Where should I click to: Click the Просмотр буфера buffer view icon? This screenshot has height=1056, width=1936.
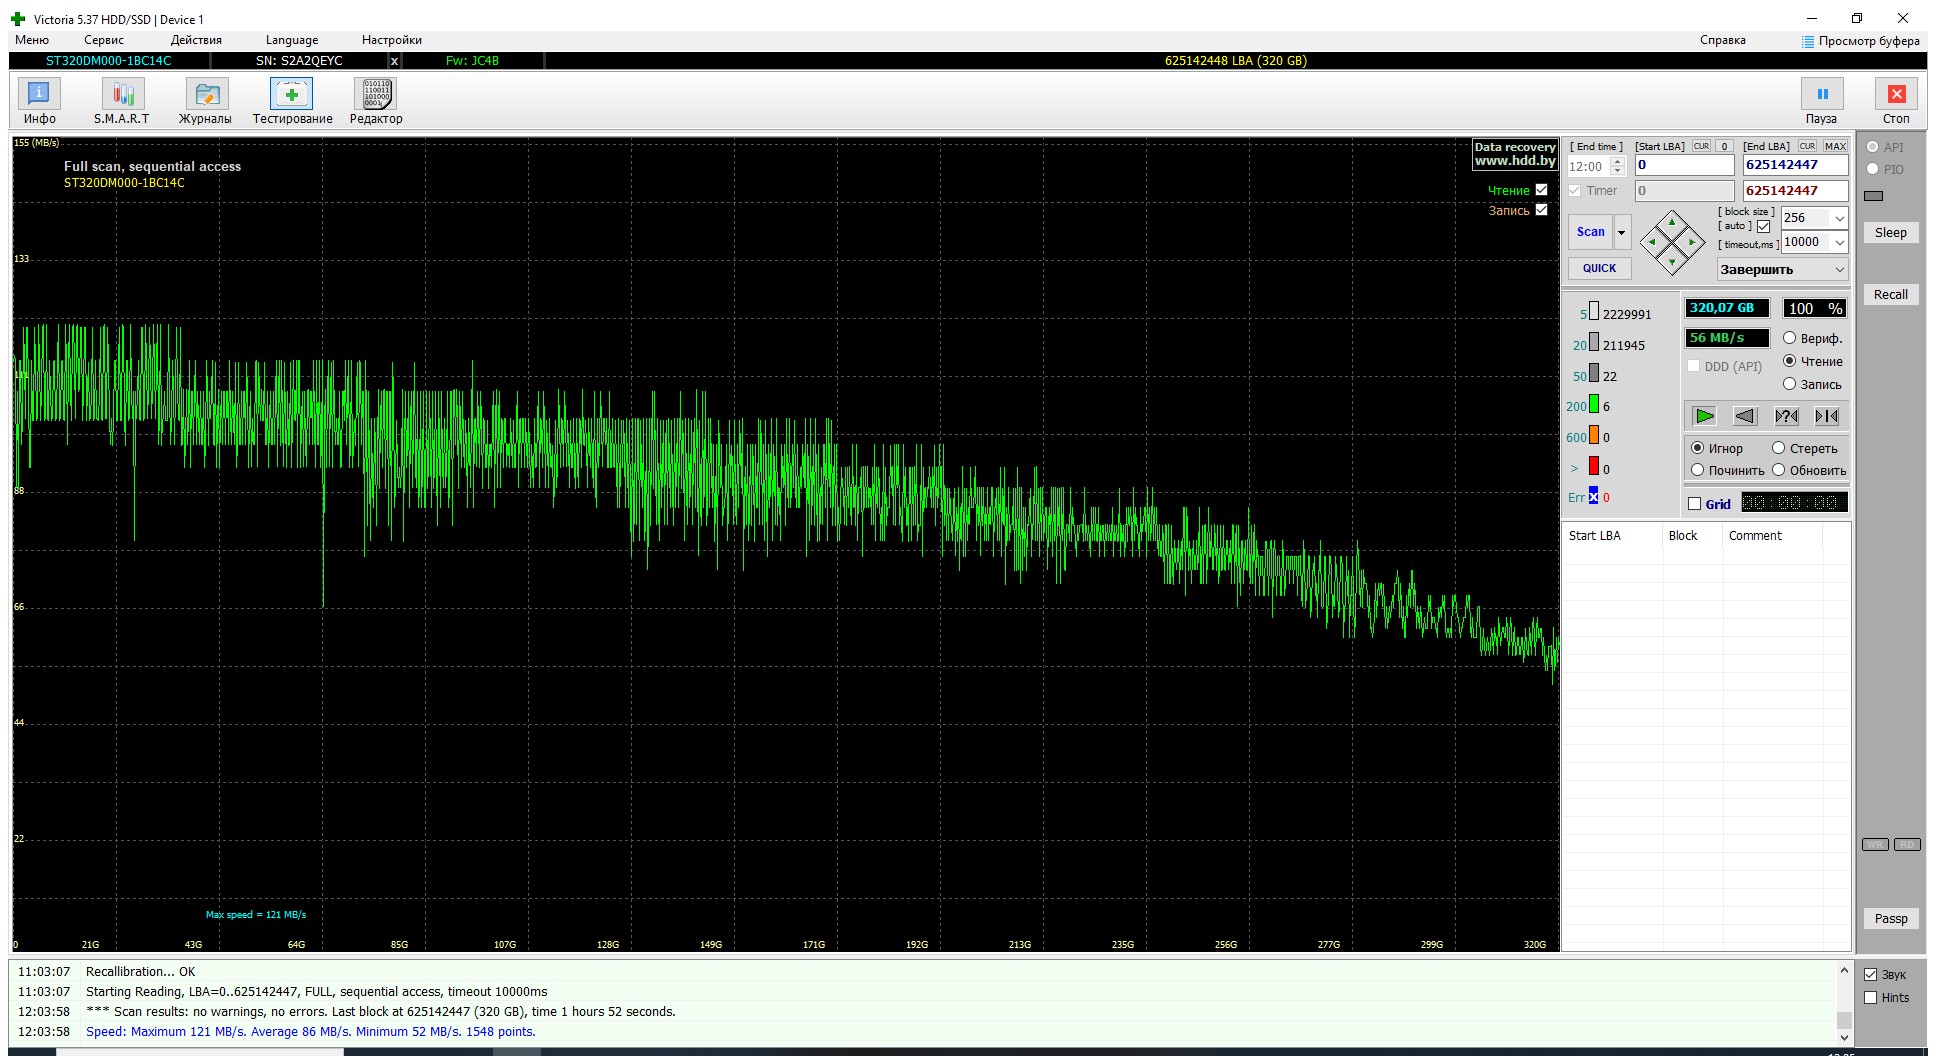[x=1808, y=41]
